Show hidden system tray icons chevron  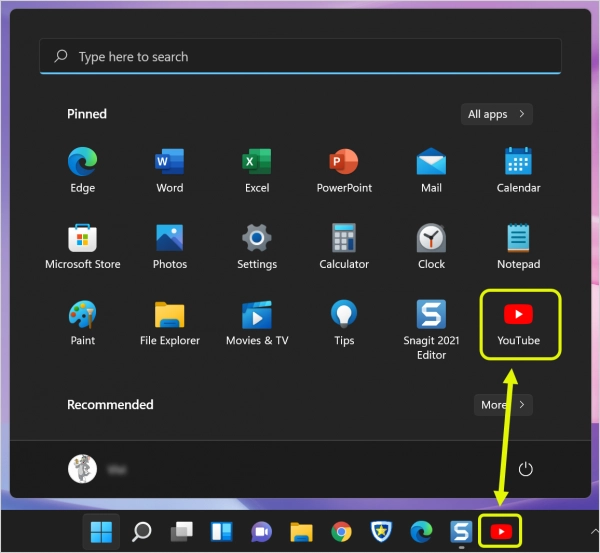pos(594,531)
